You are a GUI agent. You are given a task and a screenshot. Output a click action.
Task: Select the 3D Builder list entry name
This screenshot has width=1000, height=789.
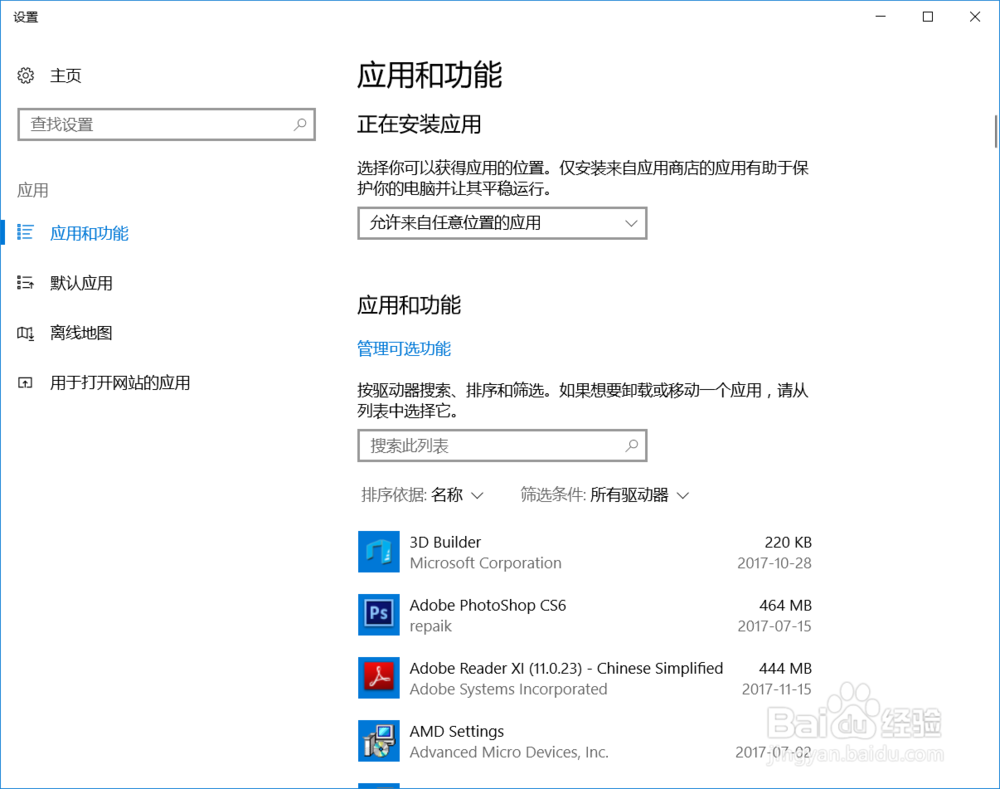[x=445, y=542]
